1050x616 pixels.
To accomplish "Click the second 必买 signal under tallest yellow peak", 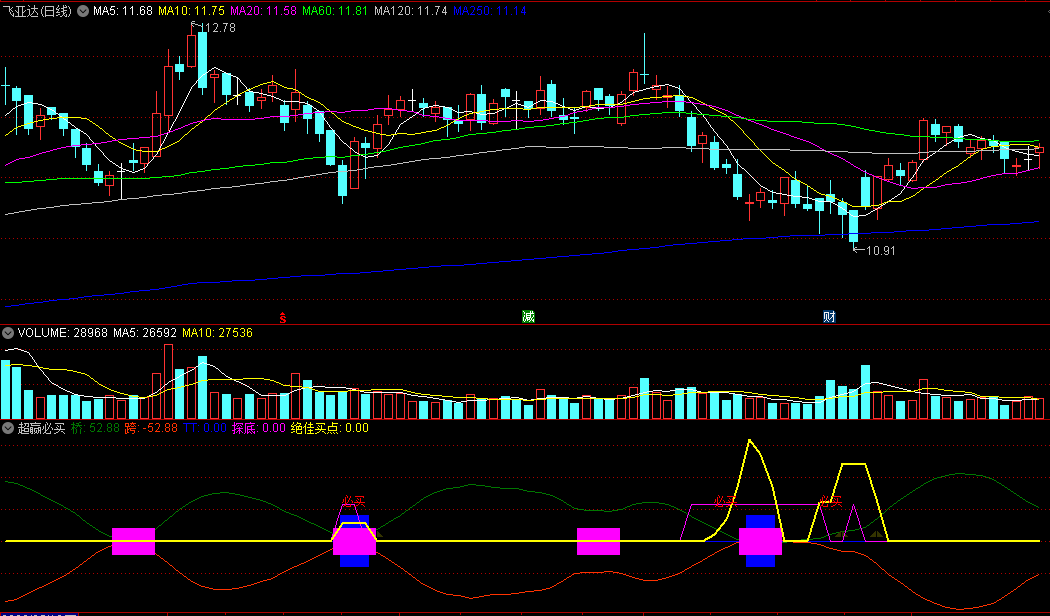I will pos(725,501).
